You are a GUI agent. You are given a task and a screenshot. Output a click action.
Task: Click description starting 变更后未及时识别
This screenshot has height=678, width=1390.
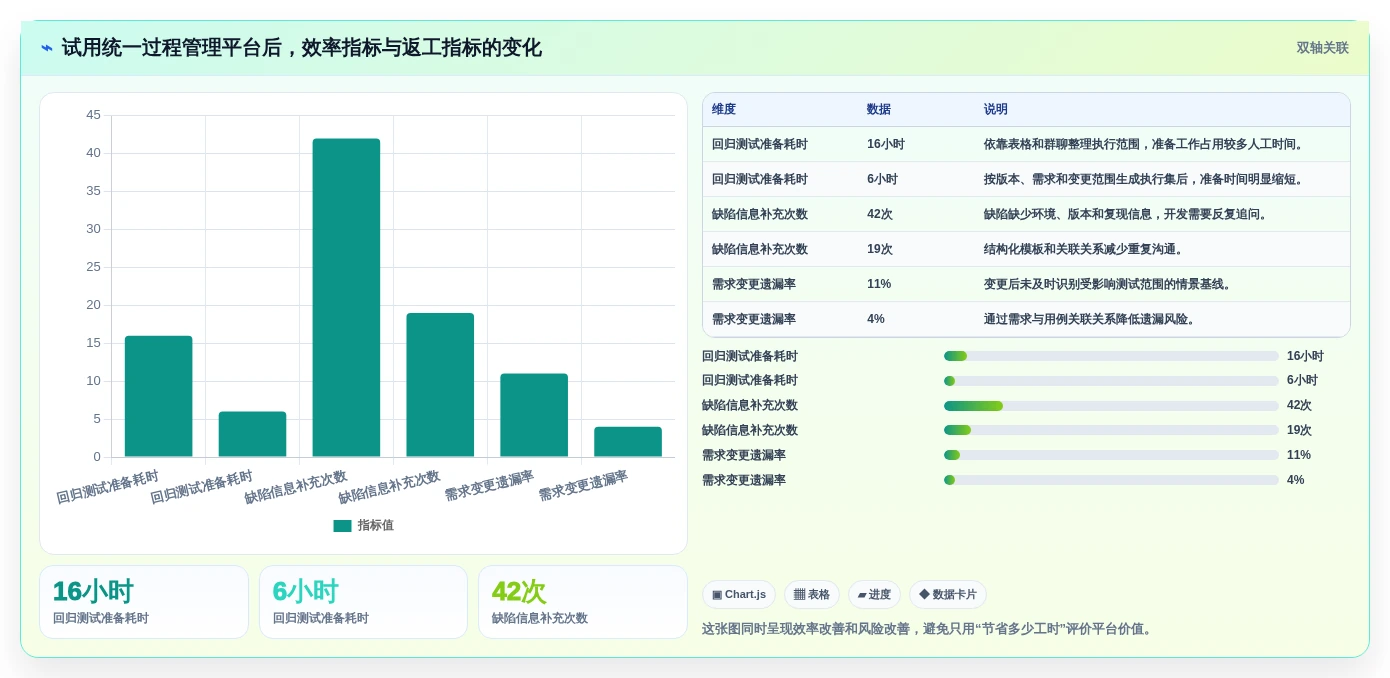[x=1110, y=284]
